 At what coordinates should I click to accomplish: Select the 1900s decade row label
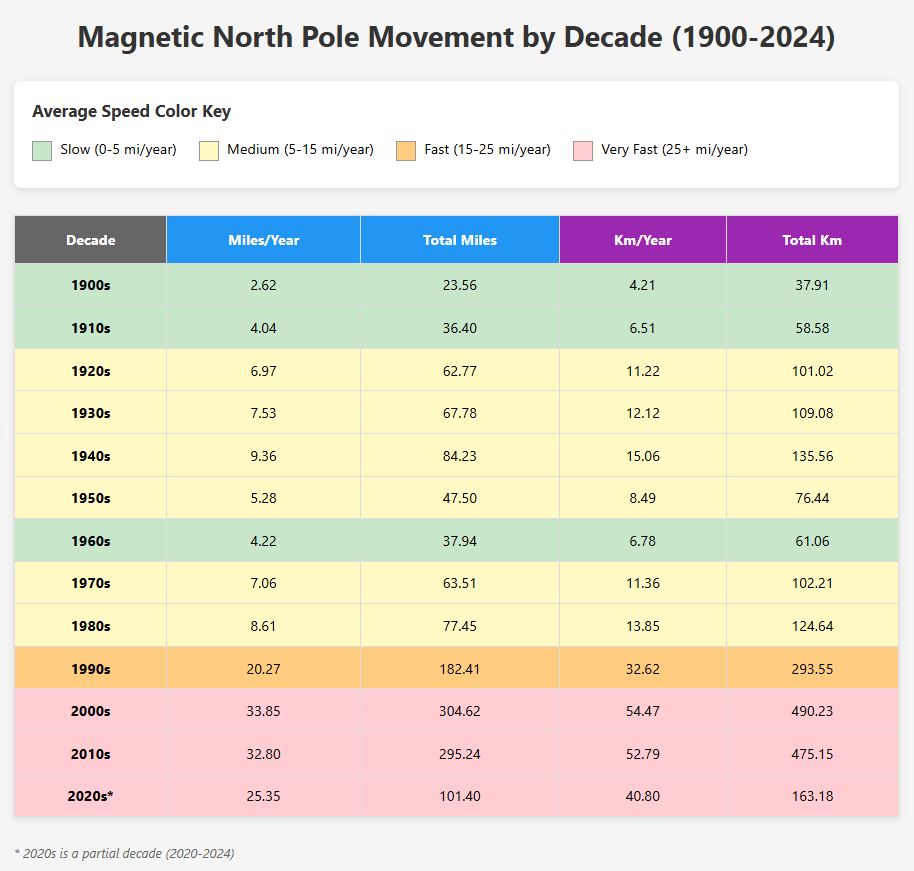[x=90, y=285]
